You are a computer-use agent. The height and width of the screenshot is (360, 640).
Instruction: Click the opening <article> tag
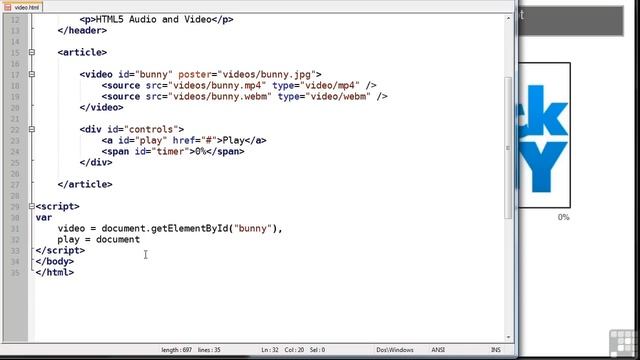[x=82, y=52]
